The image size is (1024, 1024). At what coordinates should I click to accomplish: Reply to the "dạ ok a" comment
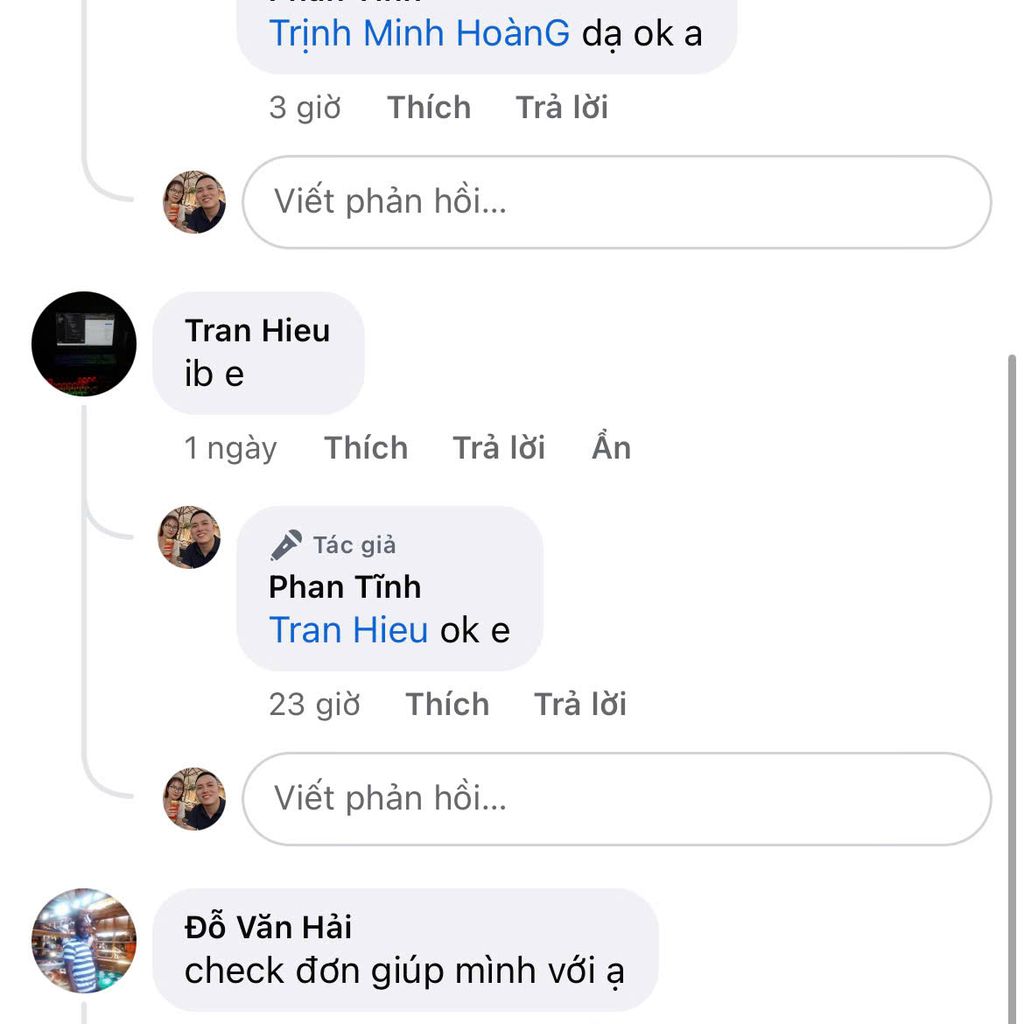click(562, 107)
